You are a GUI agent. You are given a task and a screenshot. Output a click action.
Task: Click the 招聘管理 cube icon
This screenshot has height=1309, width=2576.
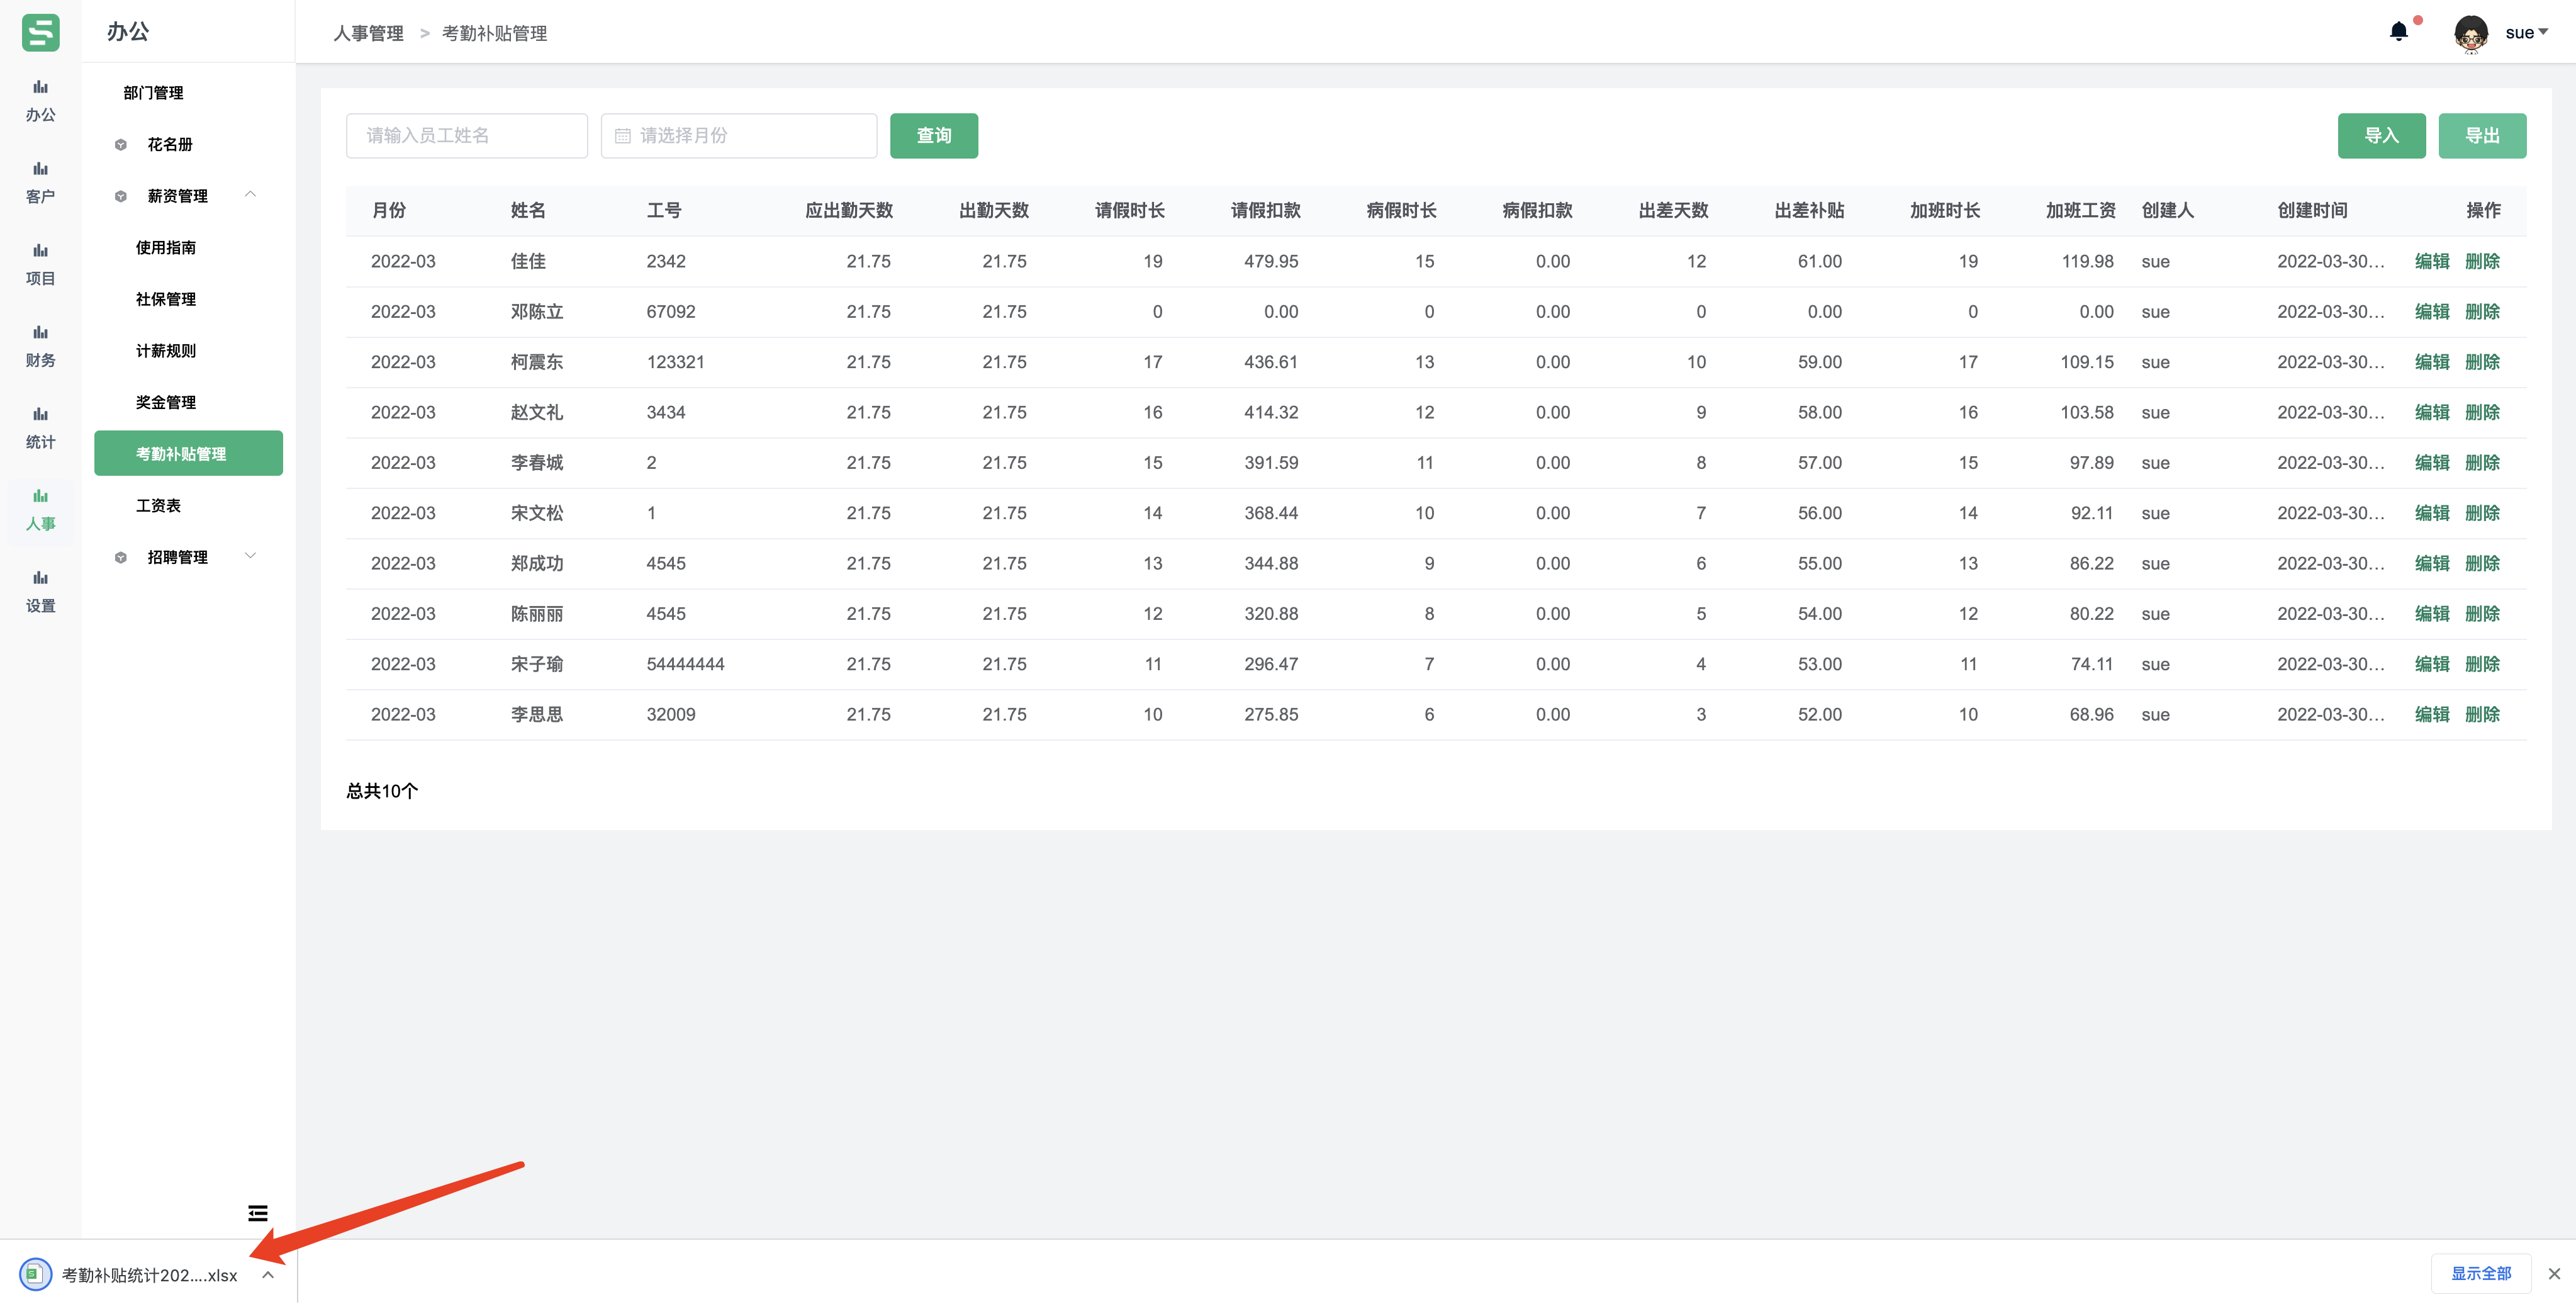pos(121,557)
